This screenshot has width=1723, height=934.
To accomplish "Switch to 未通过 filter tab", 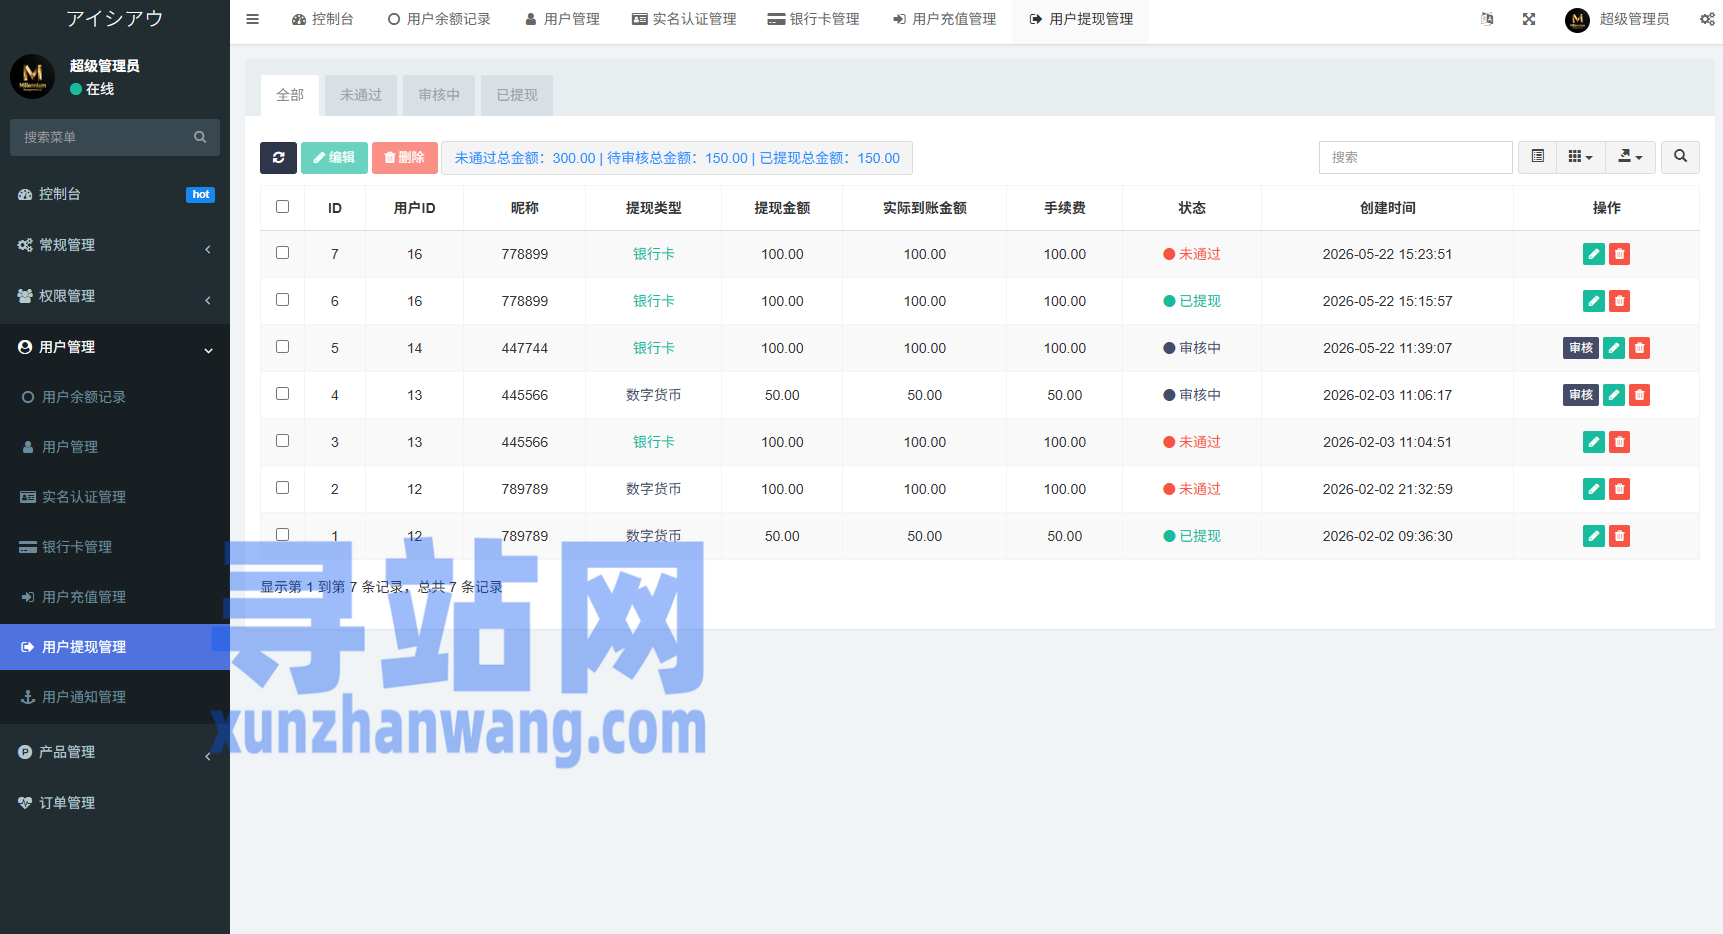I will tap(361, 95).
